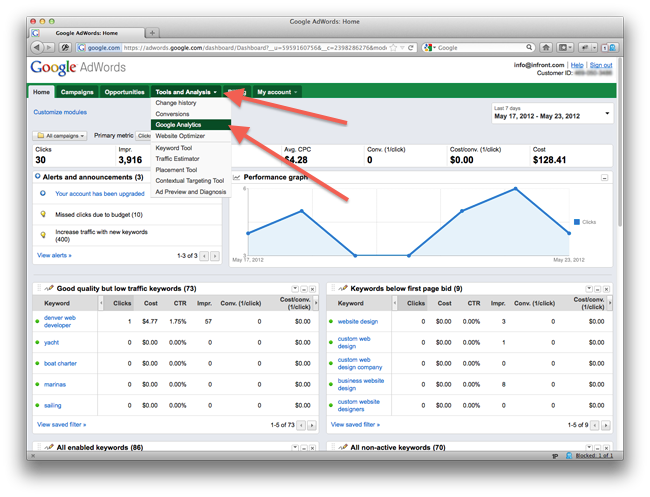
Task: Open Good quality keywords module options dropdown
Action: [295, 289]
